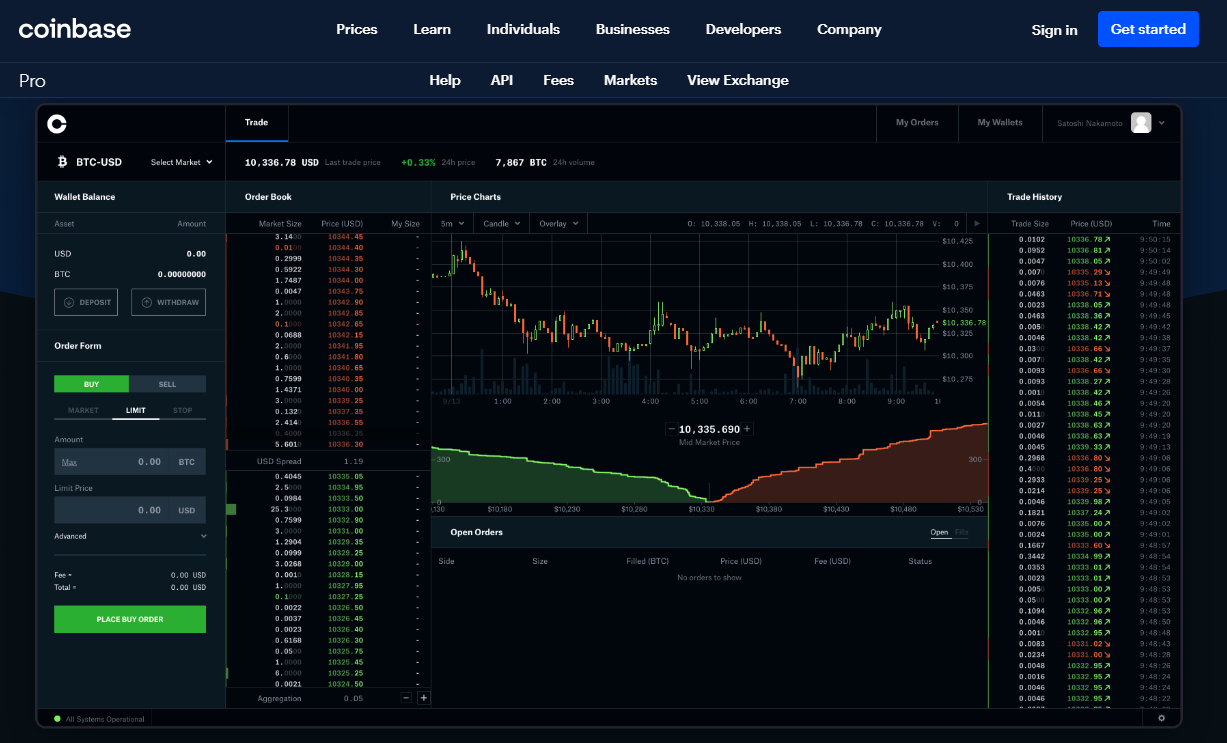Expand the Advanced order options

[x=130, y=536]
